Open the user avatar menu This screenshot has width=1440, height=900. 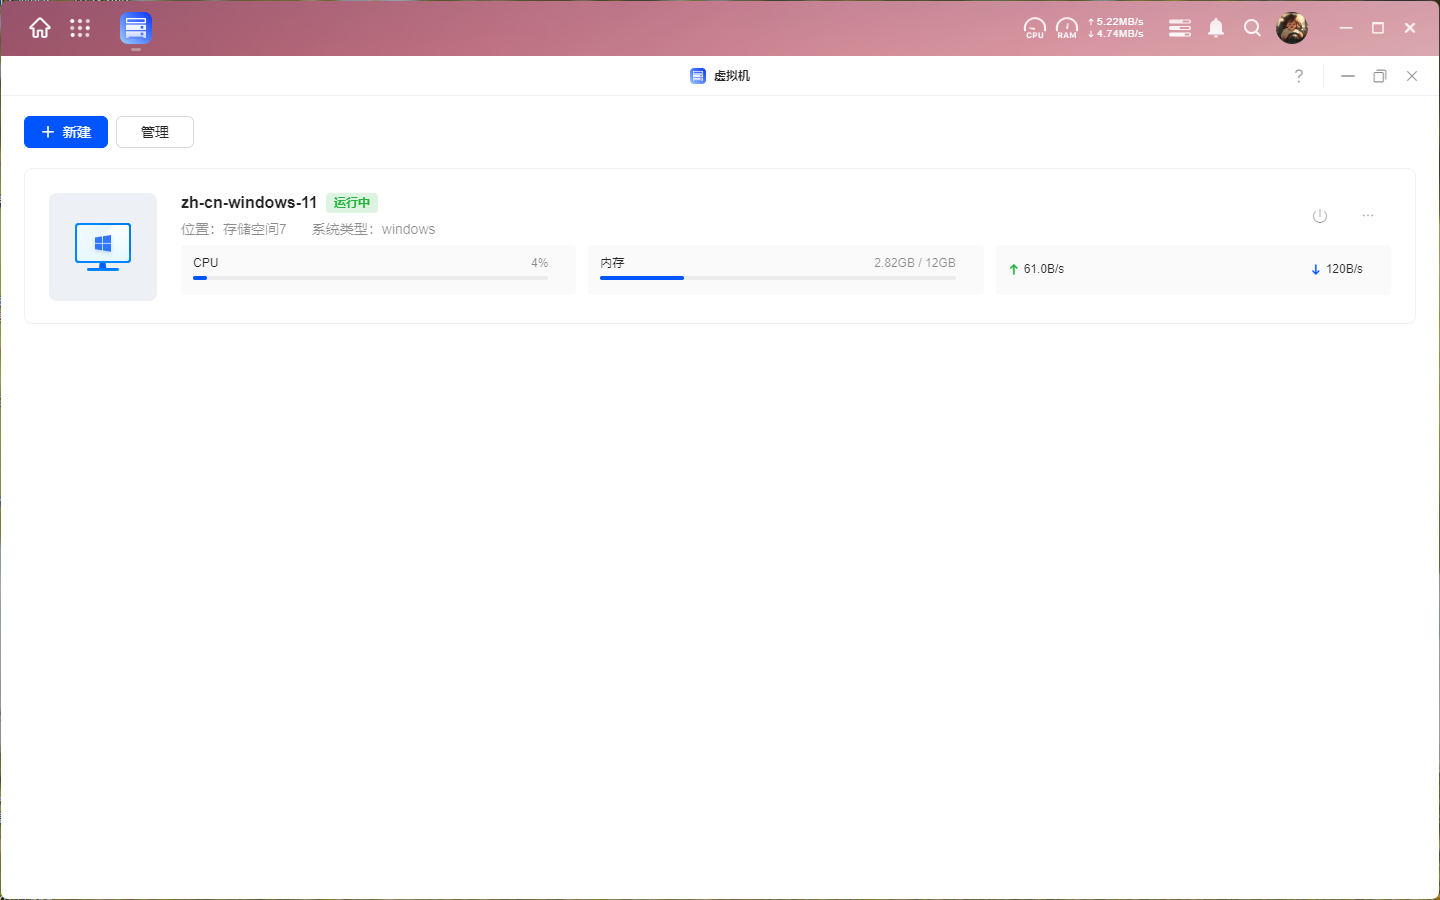pyautogui.click(x=1292, y=28)
